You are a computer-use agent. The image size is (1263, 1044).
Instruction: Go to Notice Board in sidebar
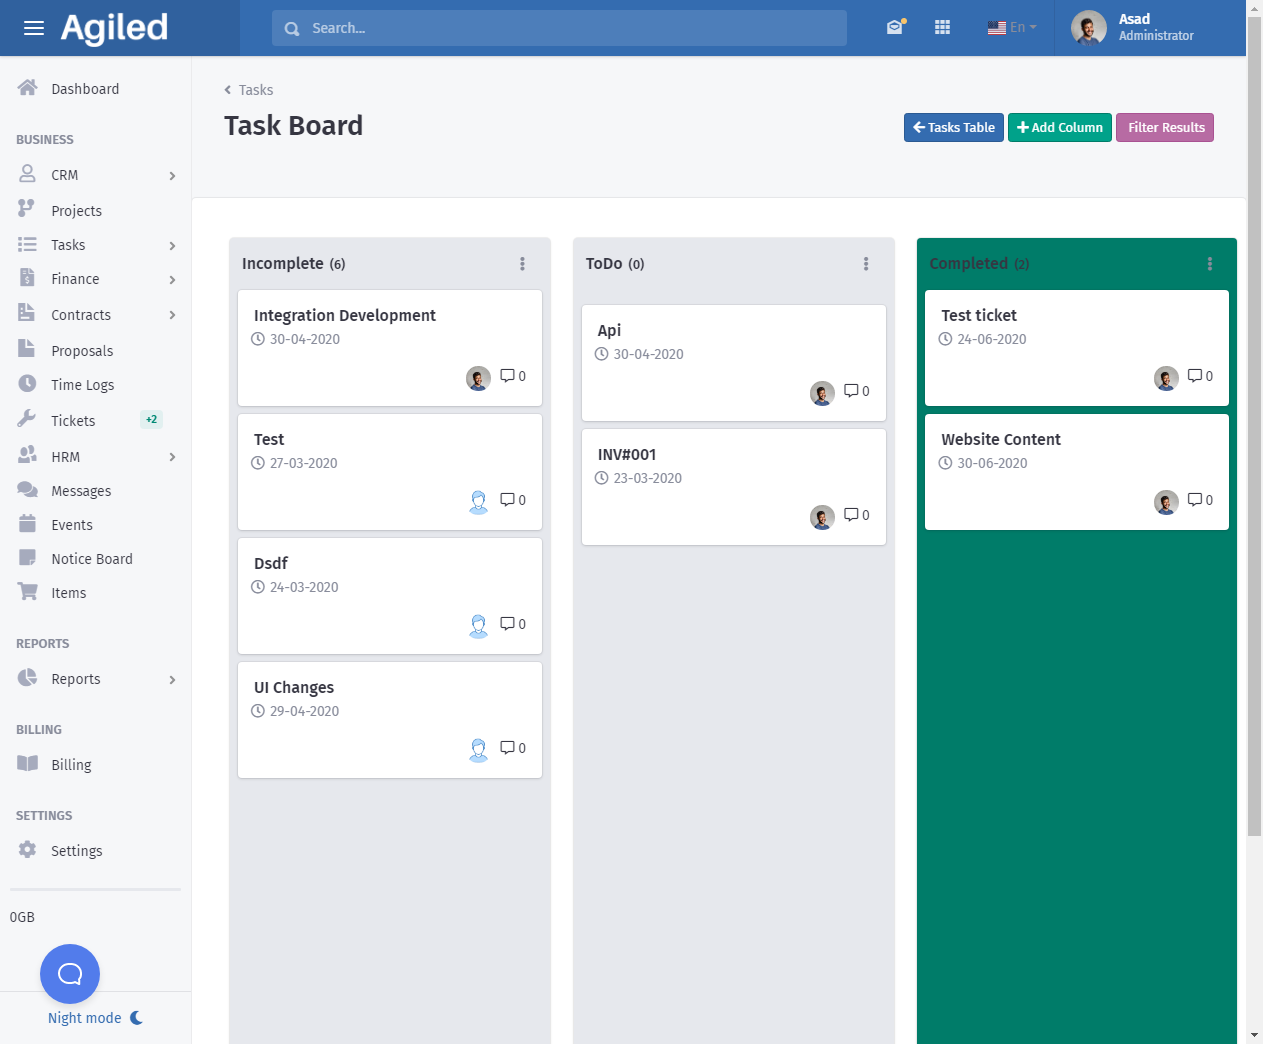[x=91, y=559]
